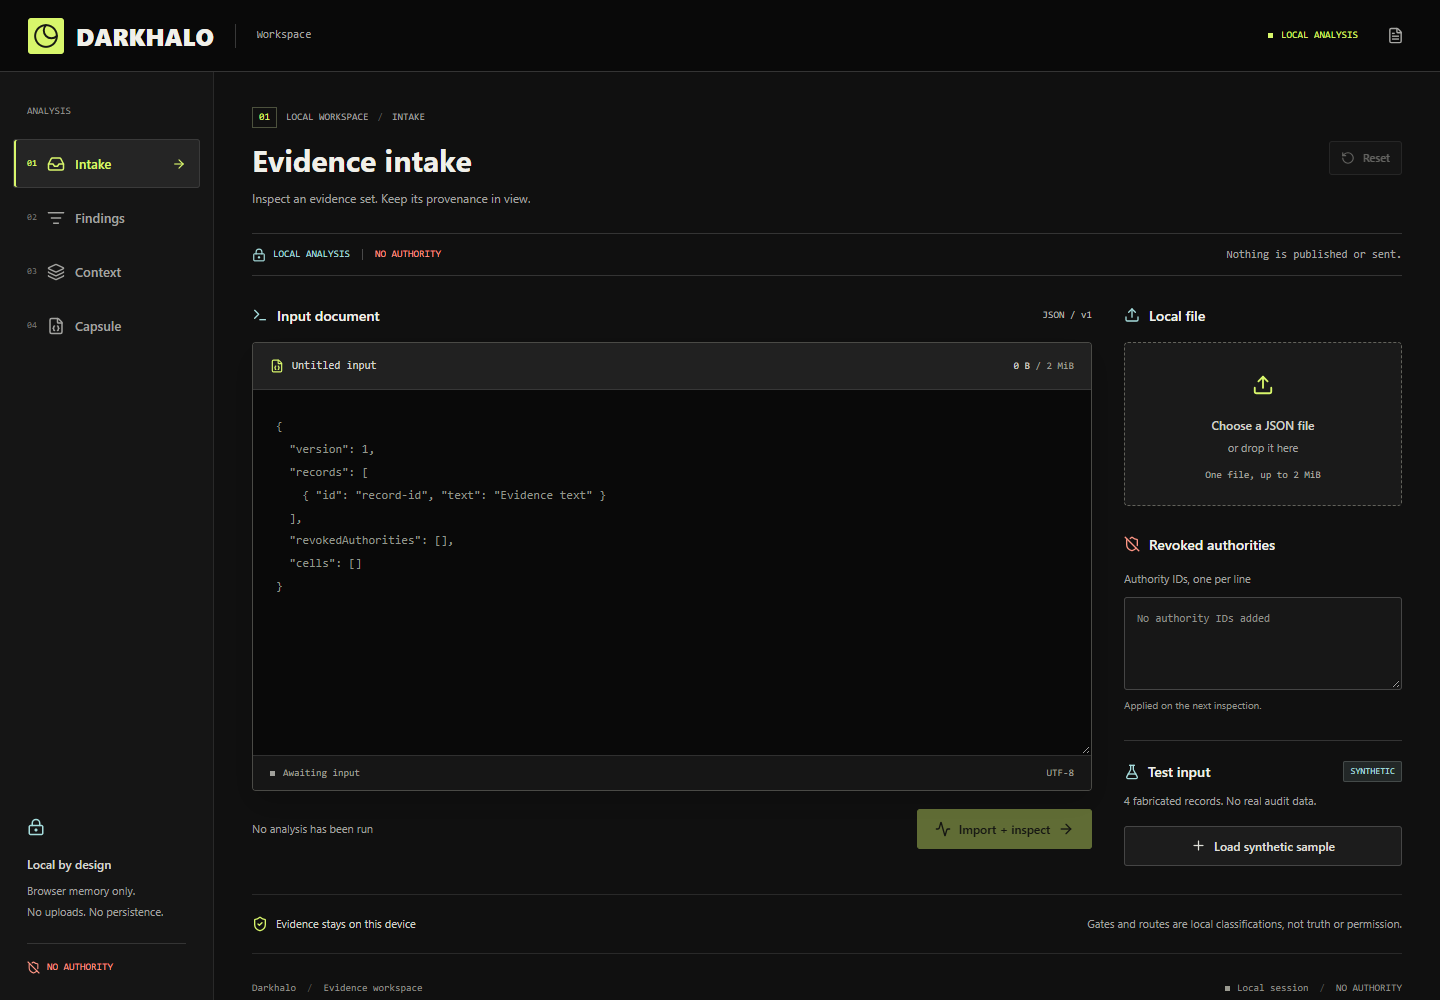Click the flask icon beside Test input
1440x1000 pixels.
1132,772
